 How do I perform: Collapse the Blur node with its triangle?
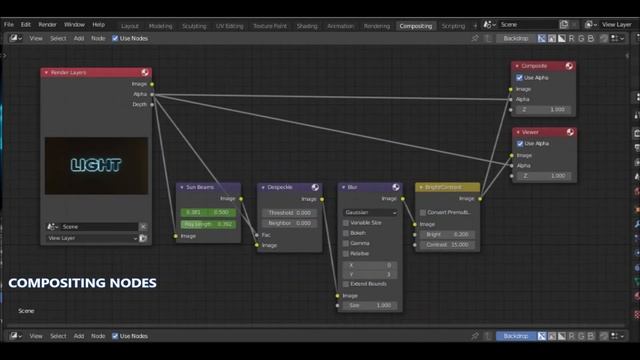pos(344,187)
